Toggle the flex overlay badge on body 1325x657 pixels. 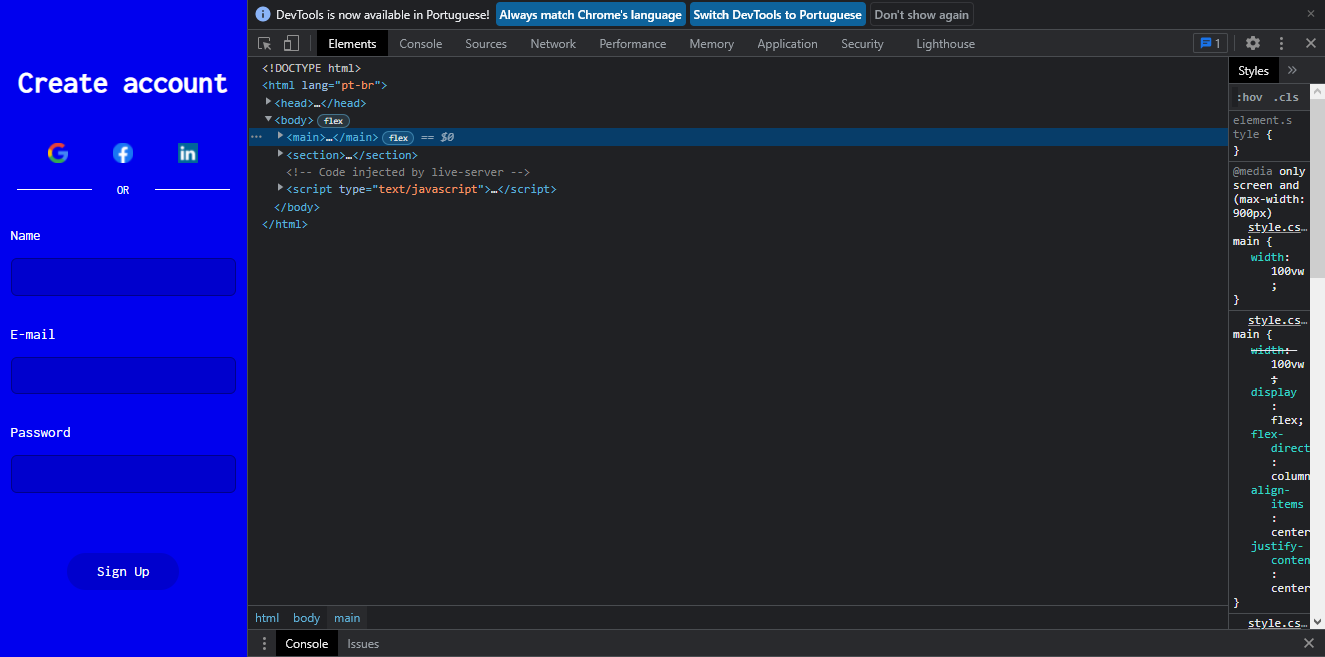(333, 119)
